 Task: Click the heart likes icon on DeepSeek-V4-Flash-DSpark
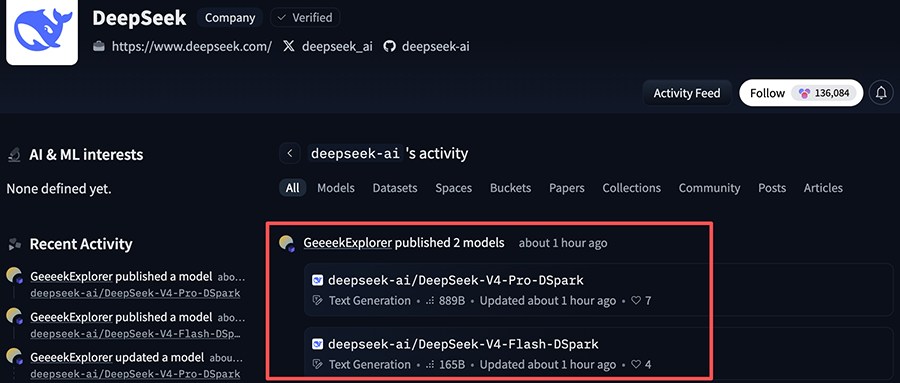(635, 365)
